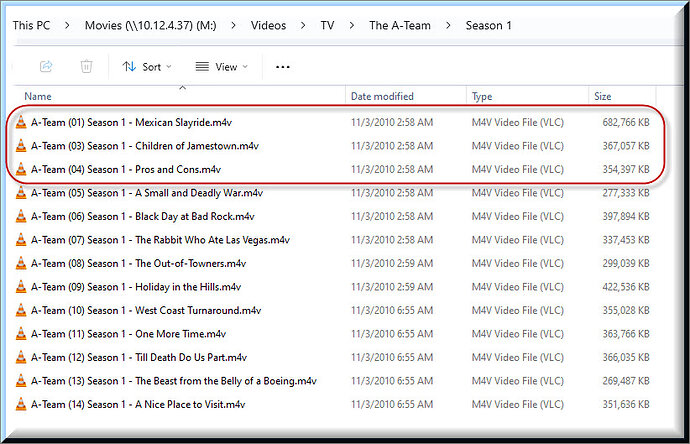Click VLC icon of Beast from the Belly file
The image size is (690, 444).
[21, 381]
